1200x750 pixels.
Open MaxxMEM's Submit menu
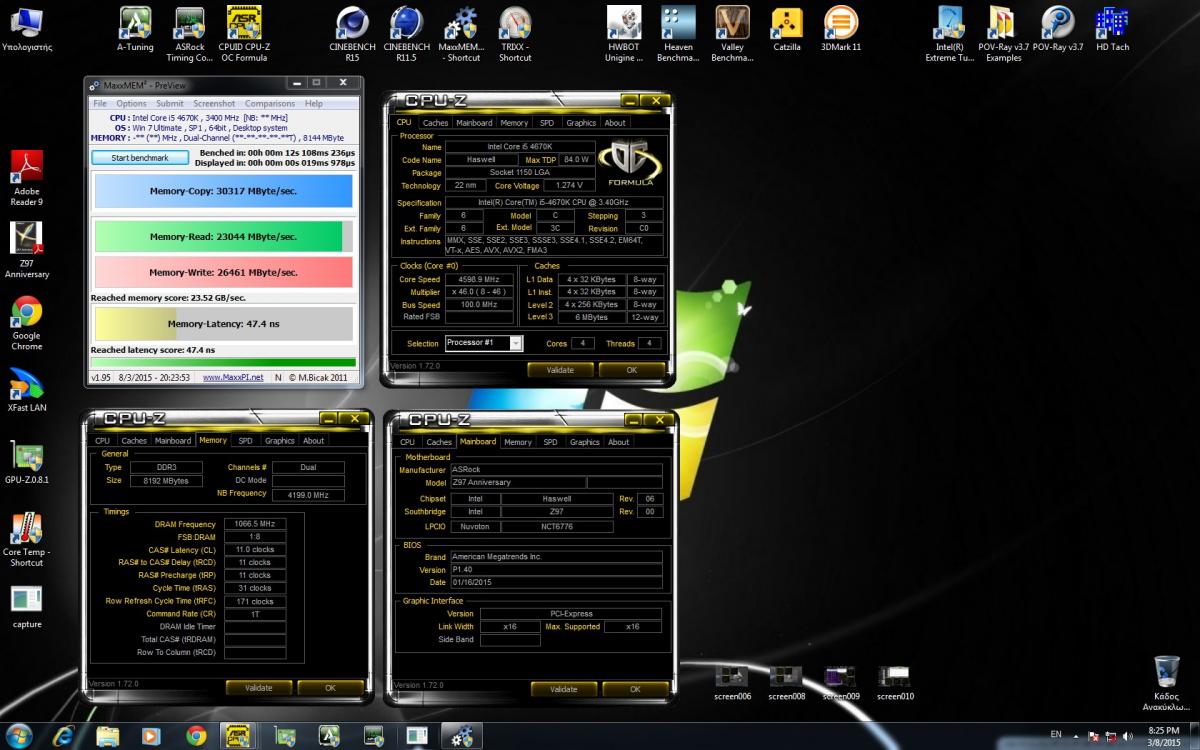coord(169,103)
